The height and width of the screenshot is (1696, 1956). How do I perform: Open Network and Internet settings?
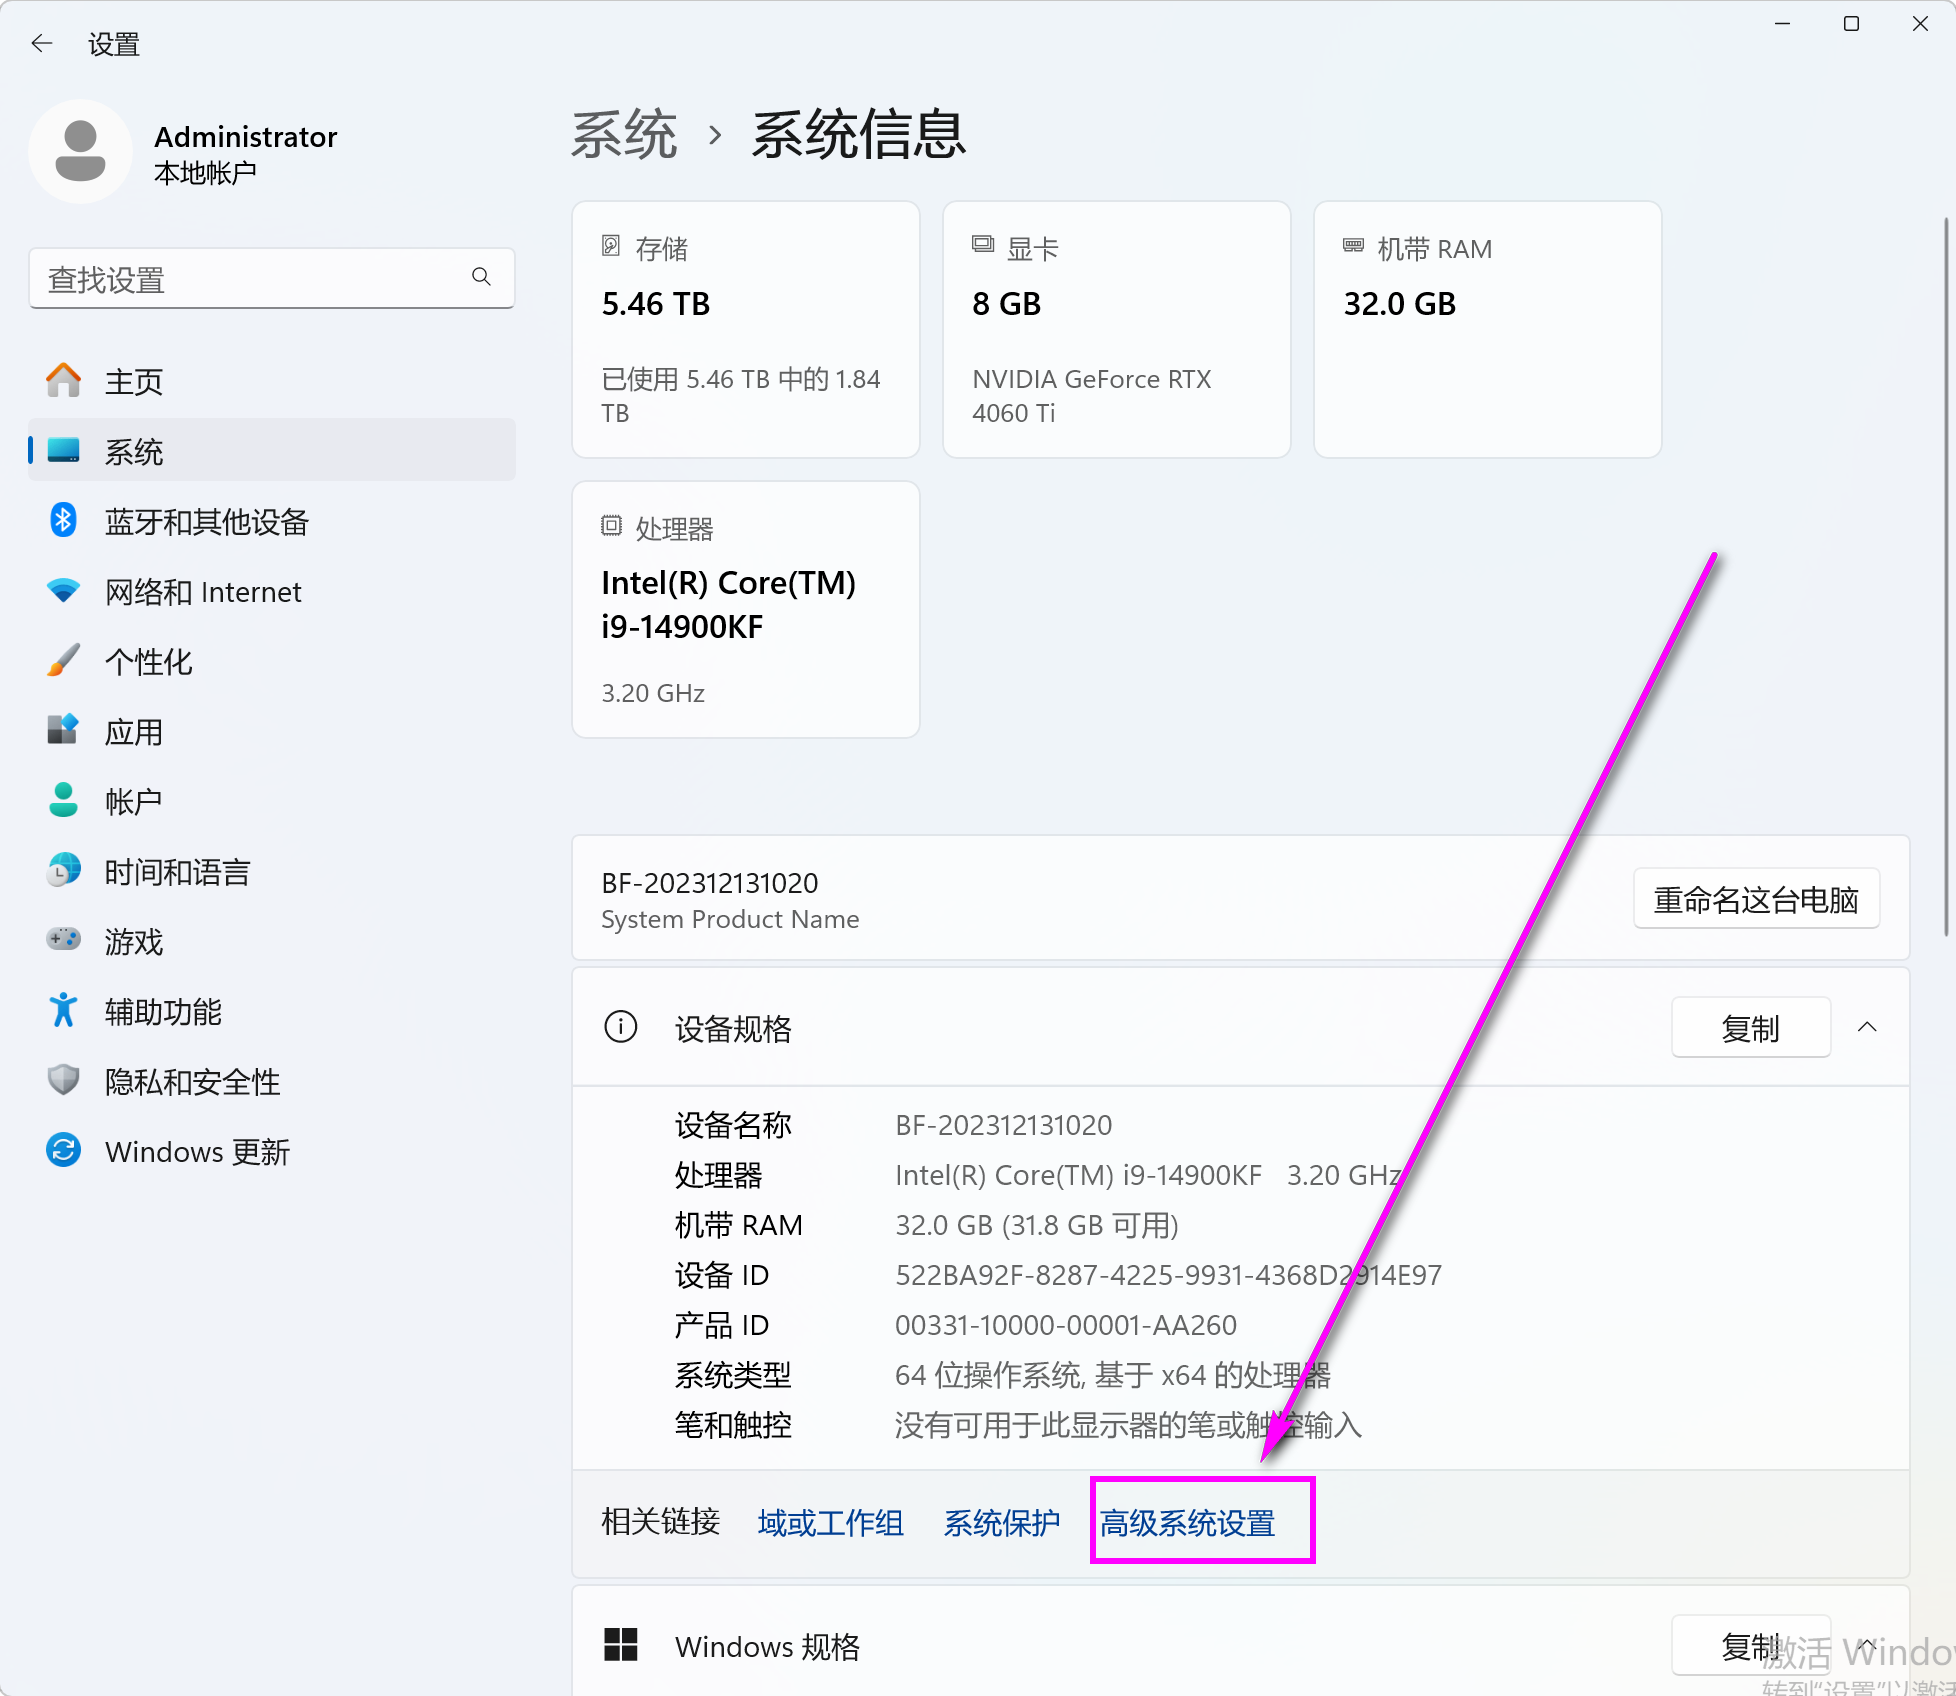click(202, 591)
